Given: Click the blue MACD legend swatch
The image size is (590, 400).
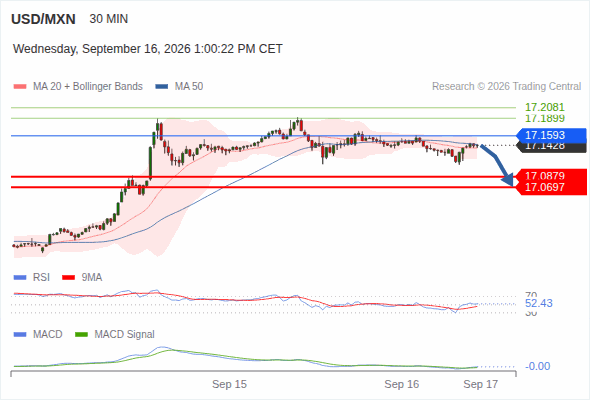Looking at the screenshot, I should [20, 335].
